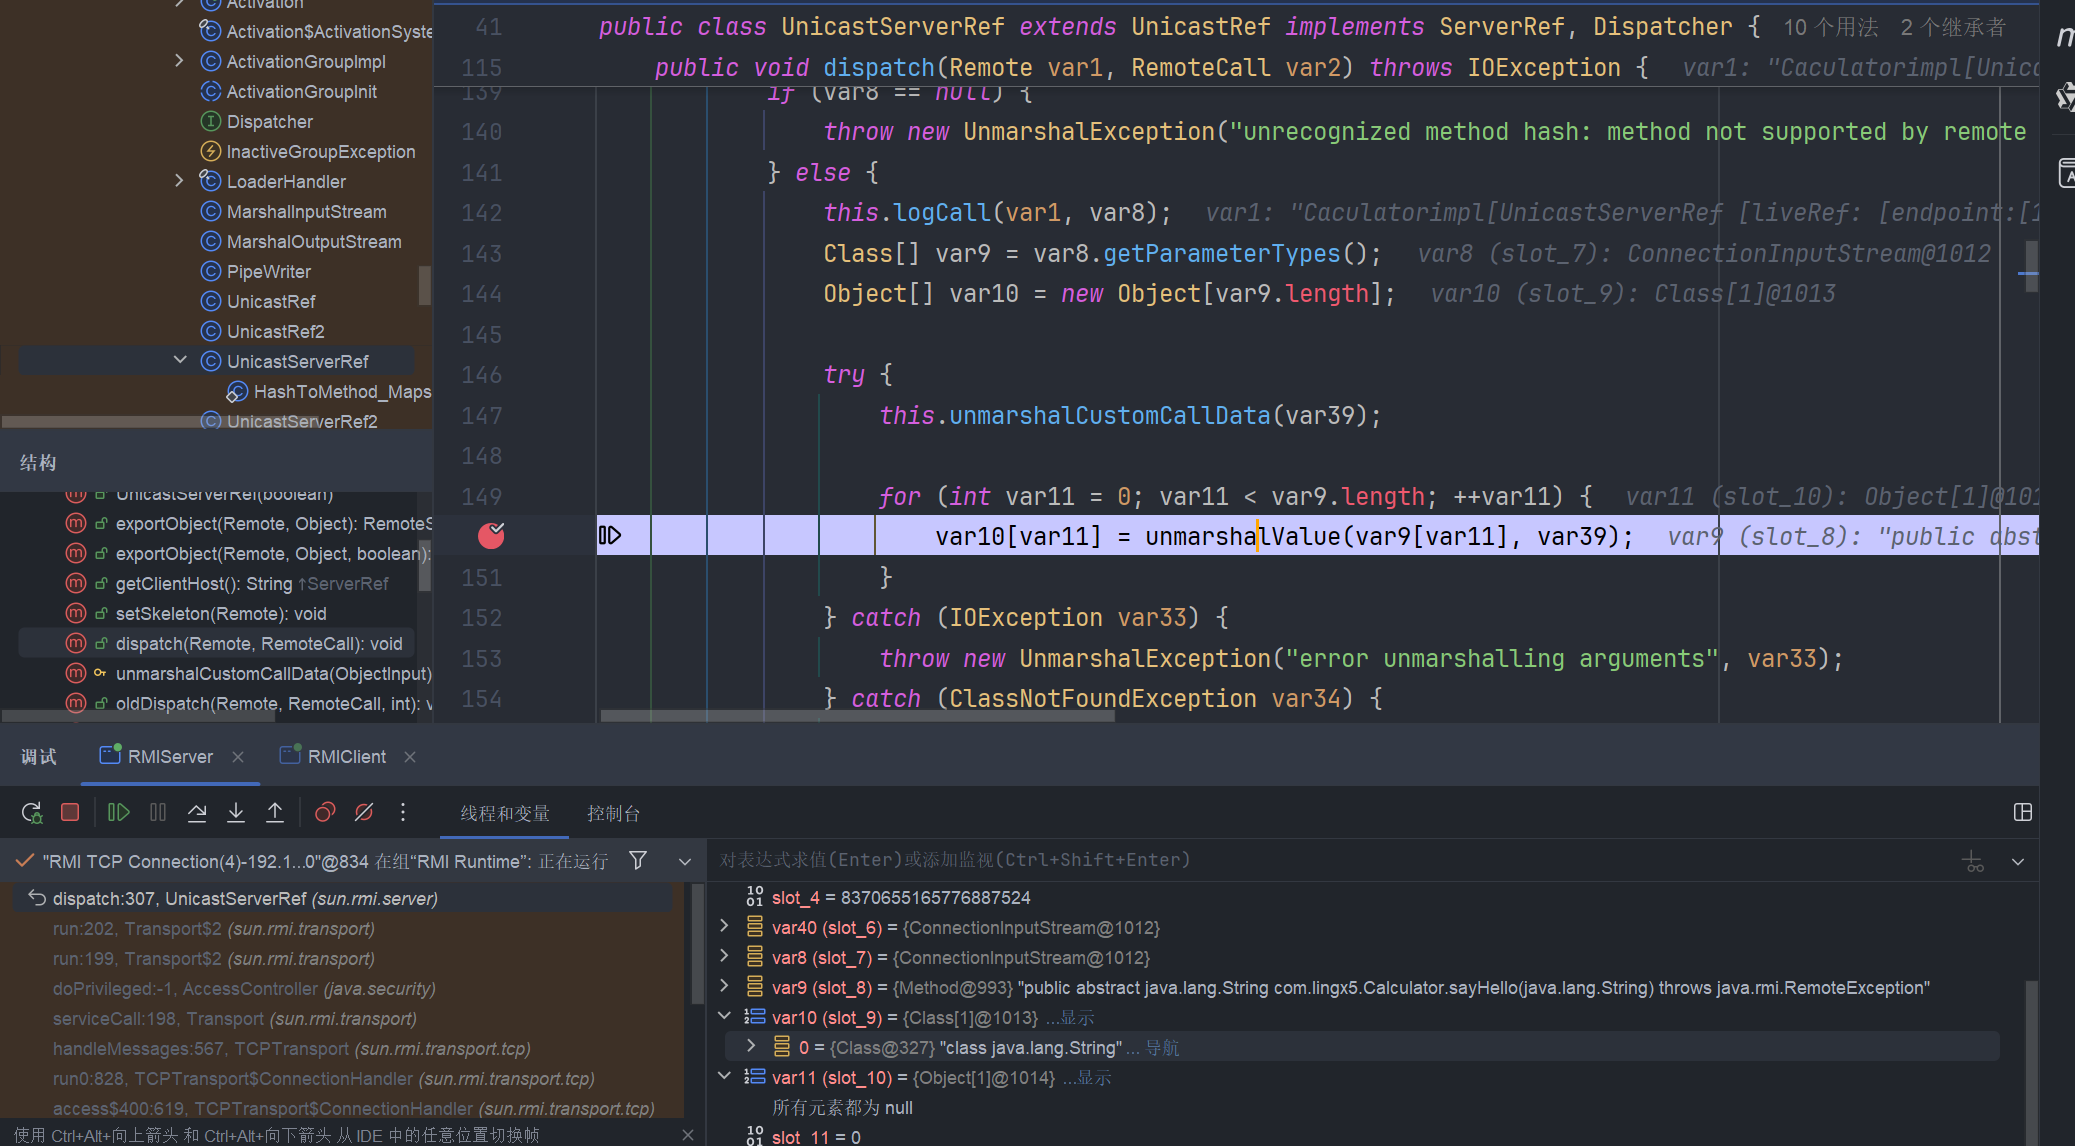Image resolution: width=2075 pixels, height=1146 pixels.
Task: Resume program execution in the debug toolbar
Action: point(118,812)
